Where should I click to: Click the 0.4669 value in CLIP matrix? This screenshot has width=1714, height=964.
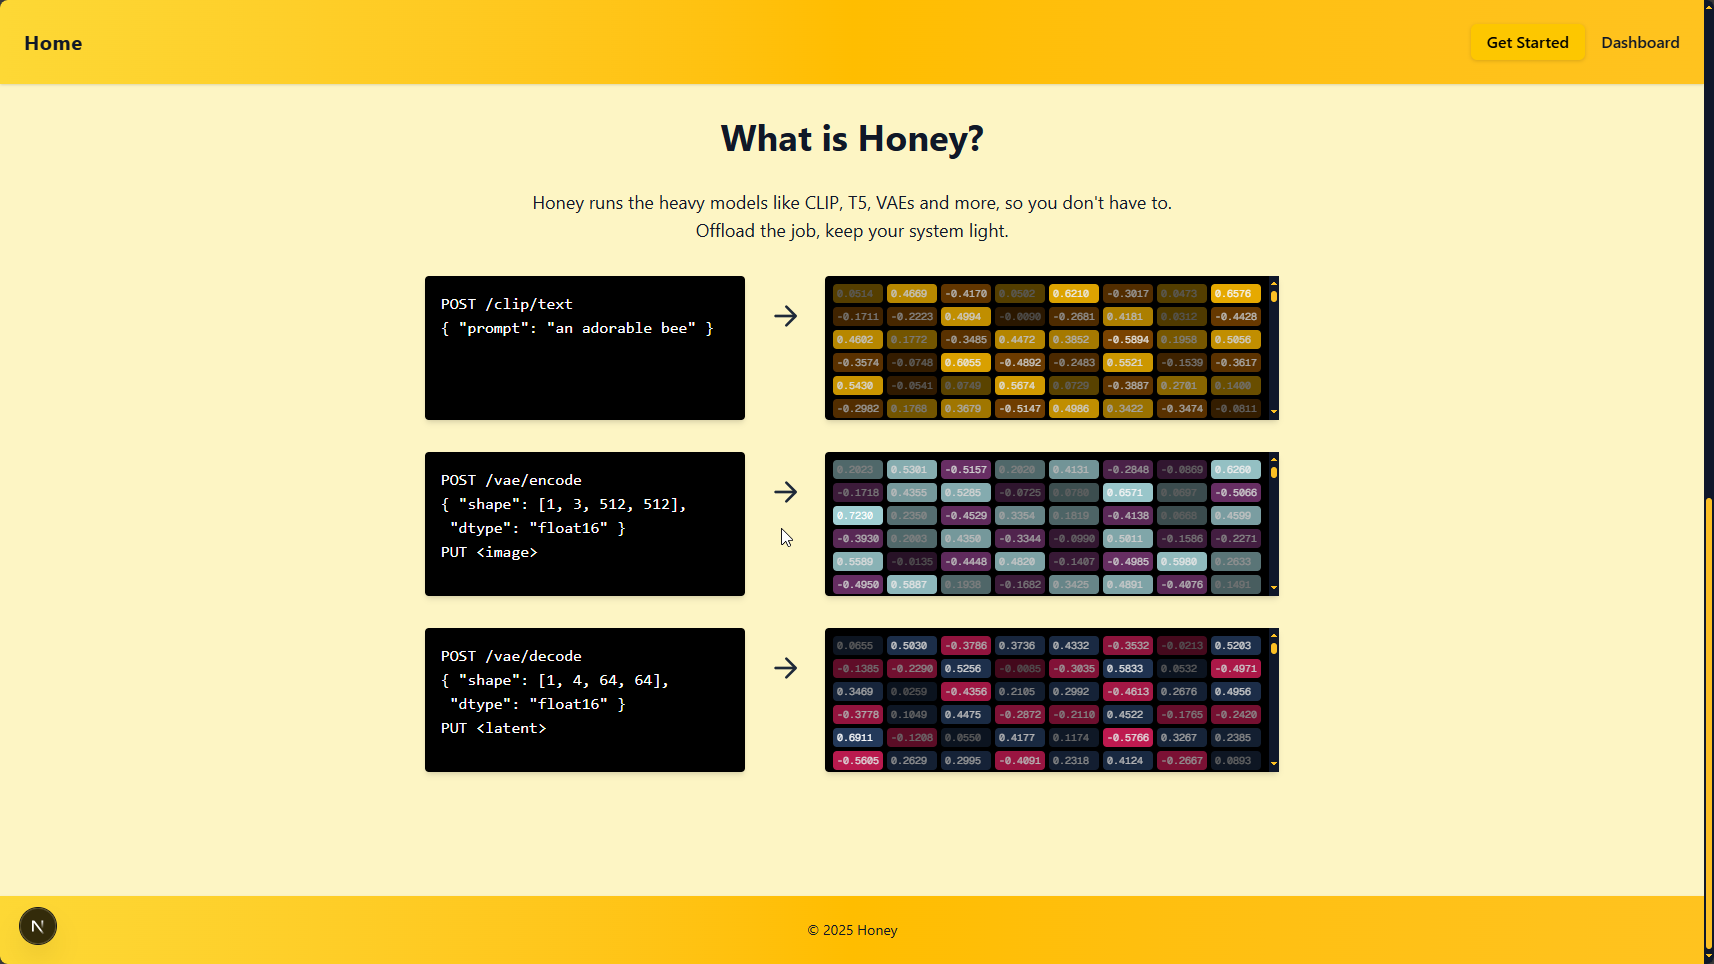912,294
